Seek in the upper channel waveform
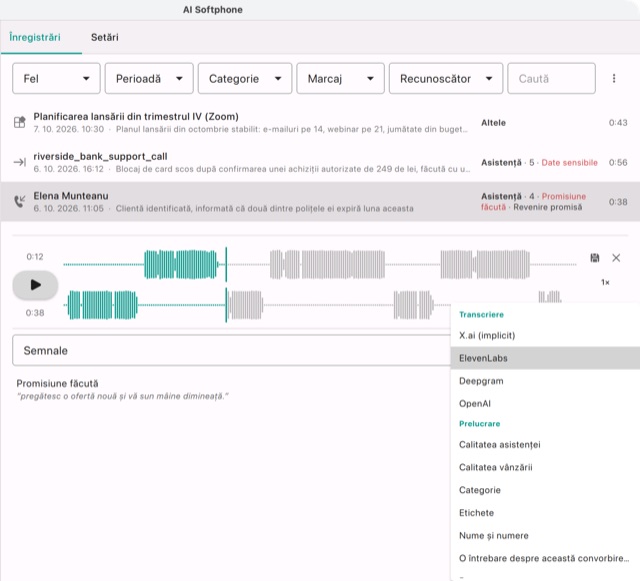This screenshot has width=640, height=581. (320, 265)
